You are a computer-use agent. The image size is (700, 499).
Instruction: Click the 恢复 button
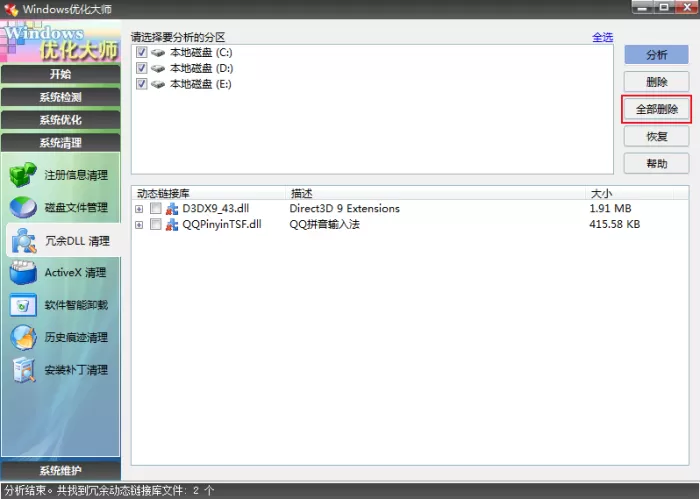click(656, 137)
